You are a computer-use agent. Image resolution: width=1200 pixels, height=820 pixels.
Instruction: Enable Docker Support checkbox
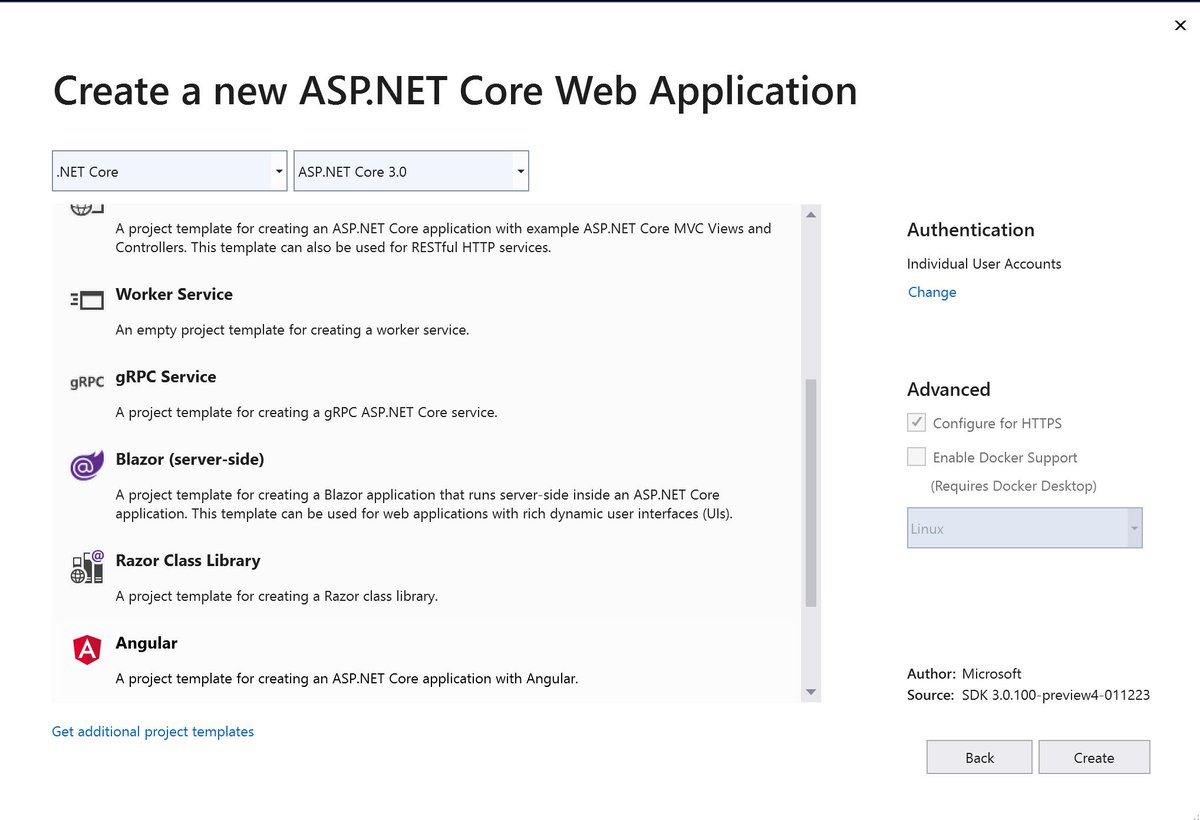pos(916,457)
